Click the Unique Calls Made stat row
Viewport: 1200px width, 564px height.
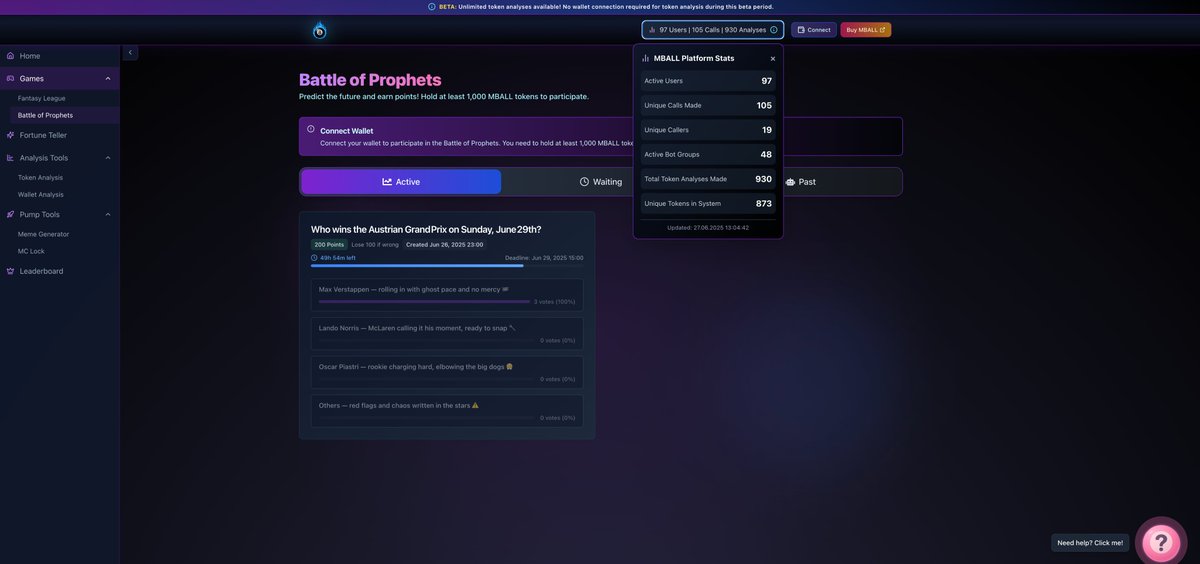pos(708,105)
